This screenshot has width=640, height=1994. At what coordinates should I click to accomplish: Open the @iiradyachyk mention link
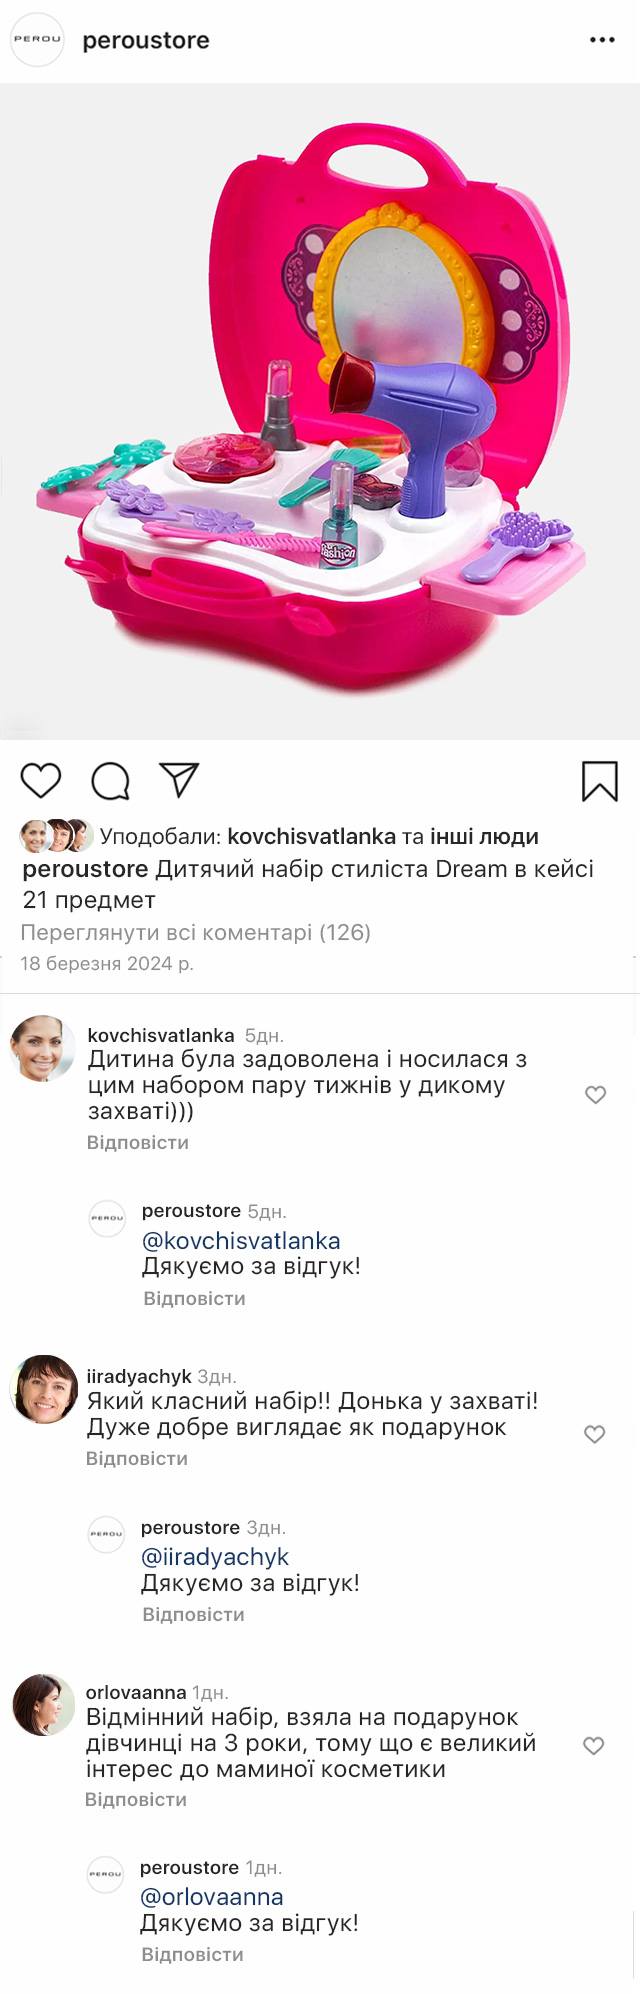[x=215, y=1556]
